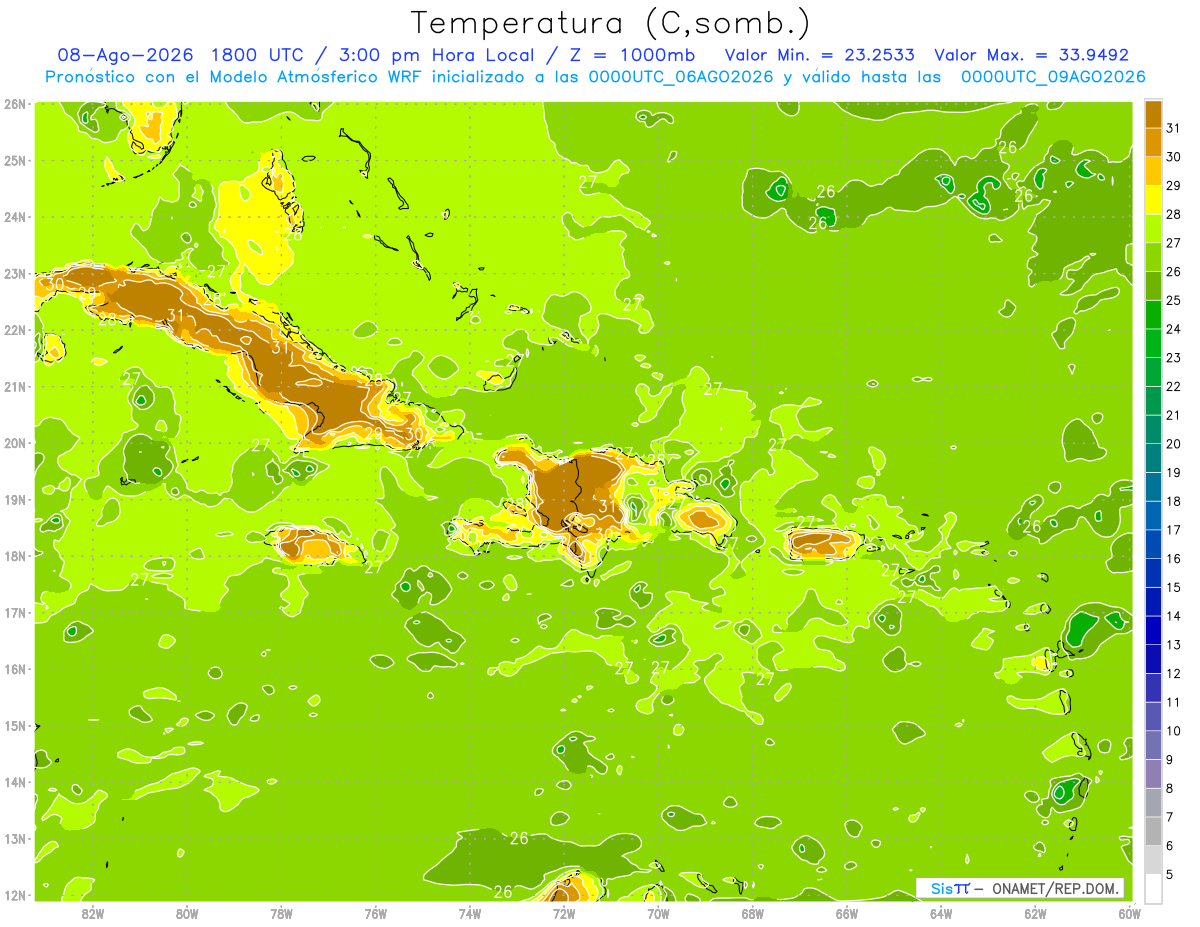Click the dark brown legend swatch above 31
This screenshot has width=1200, height=927.
pyautogui.click(x=1153, y=114)
